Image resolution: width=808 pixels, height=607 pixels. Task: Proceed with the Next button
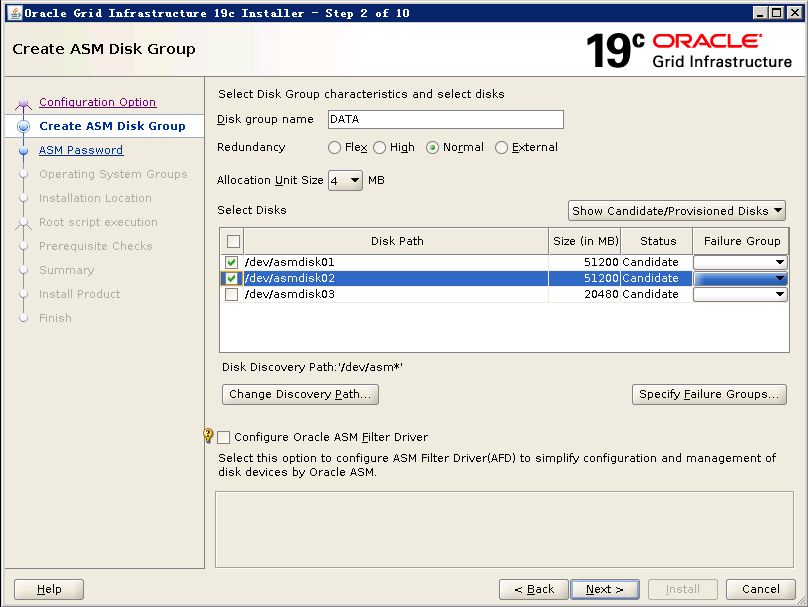click(605, 589)
